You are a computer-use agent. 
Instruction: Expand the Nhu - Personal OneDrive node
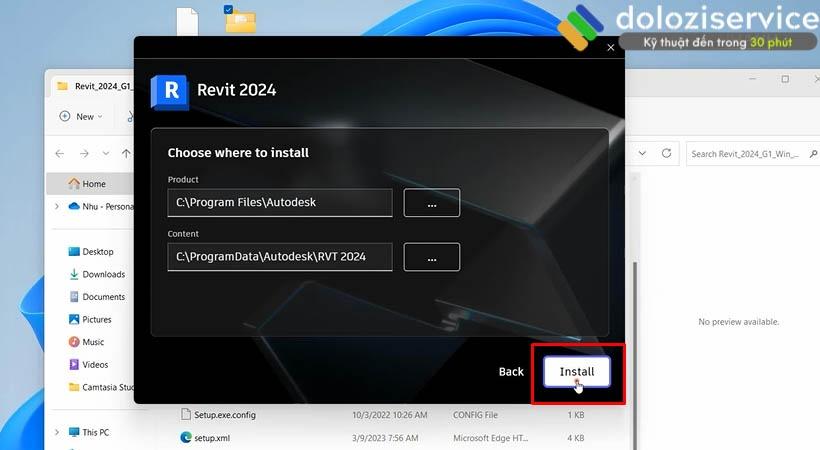tap(56, 206)
